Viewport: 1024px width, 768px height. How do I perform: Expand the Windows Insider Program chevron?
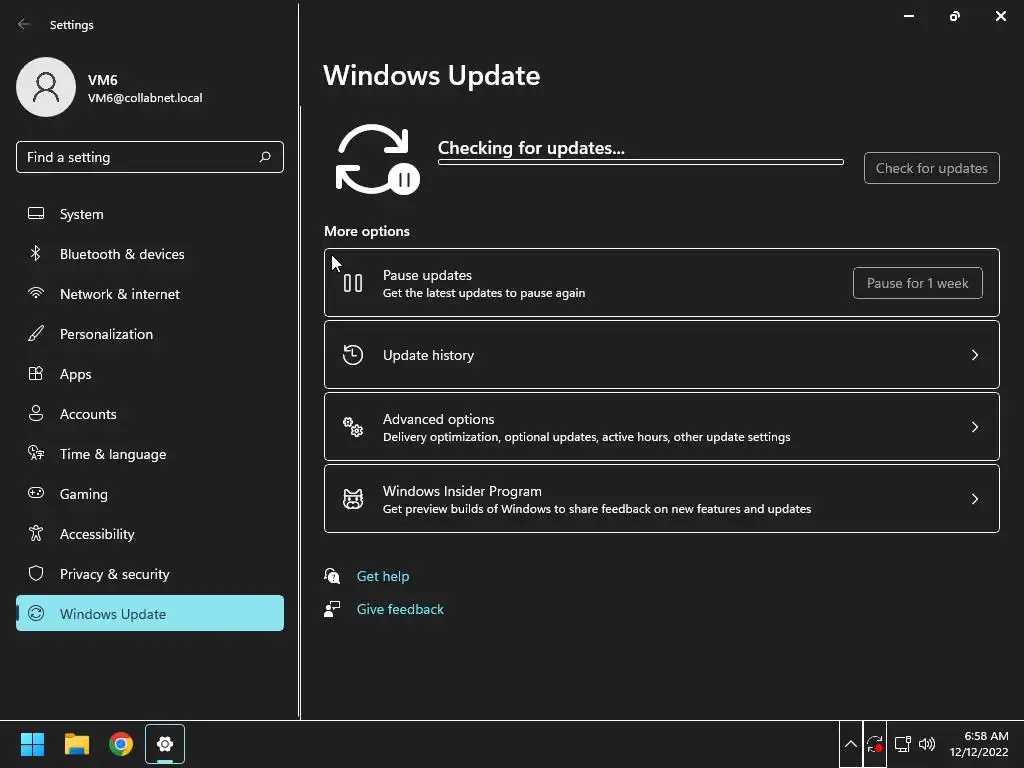974,499
